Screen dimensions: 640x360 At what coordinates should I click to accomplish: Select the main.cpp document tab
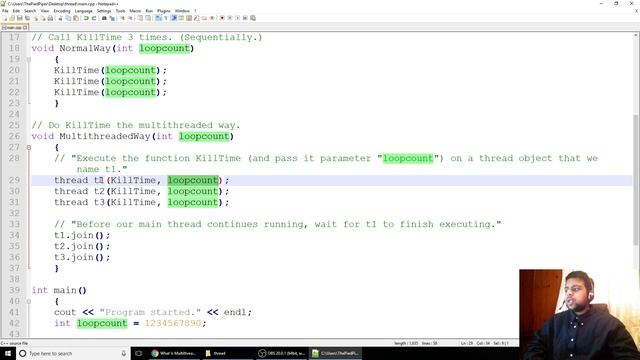click(13, 27)
